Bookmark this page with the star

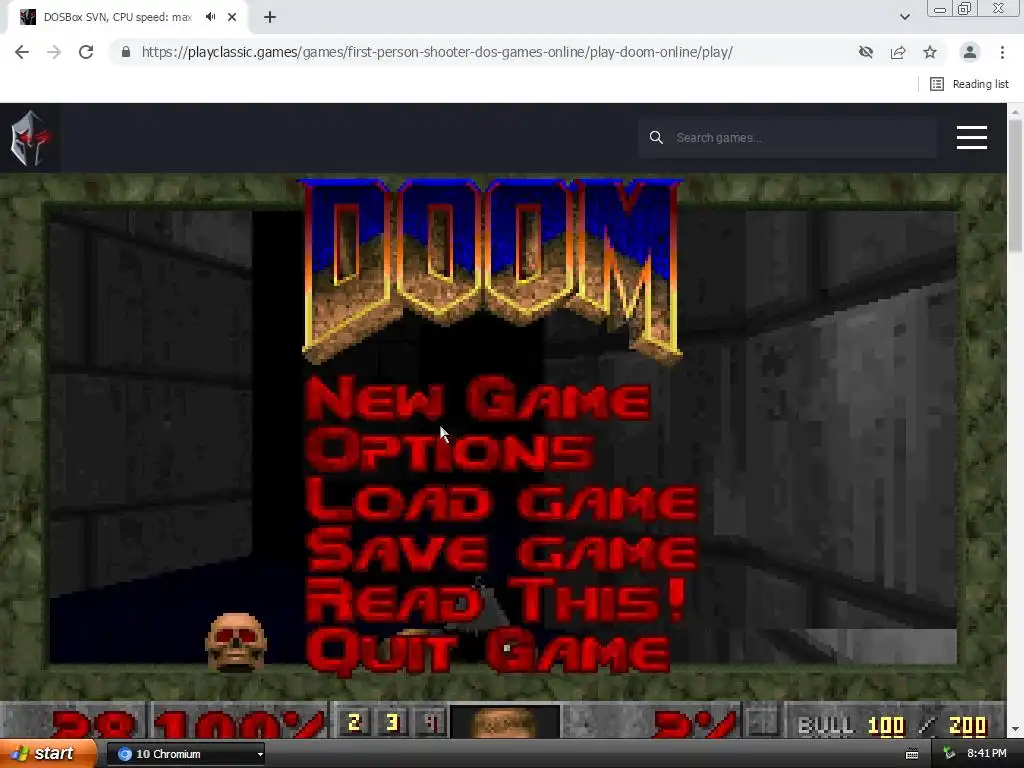pos(930,52)
